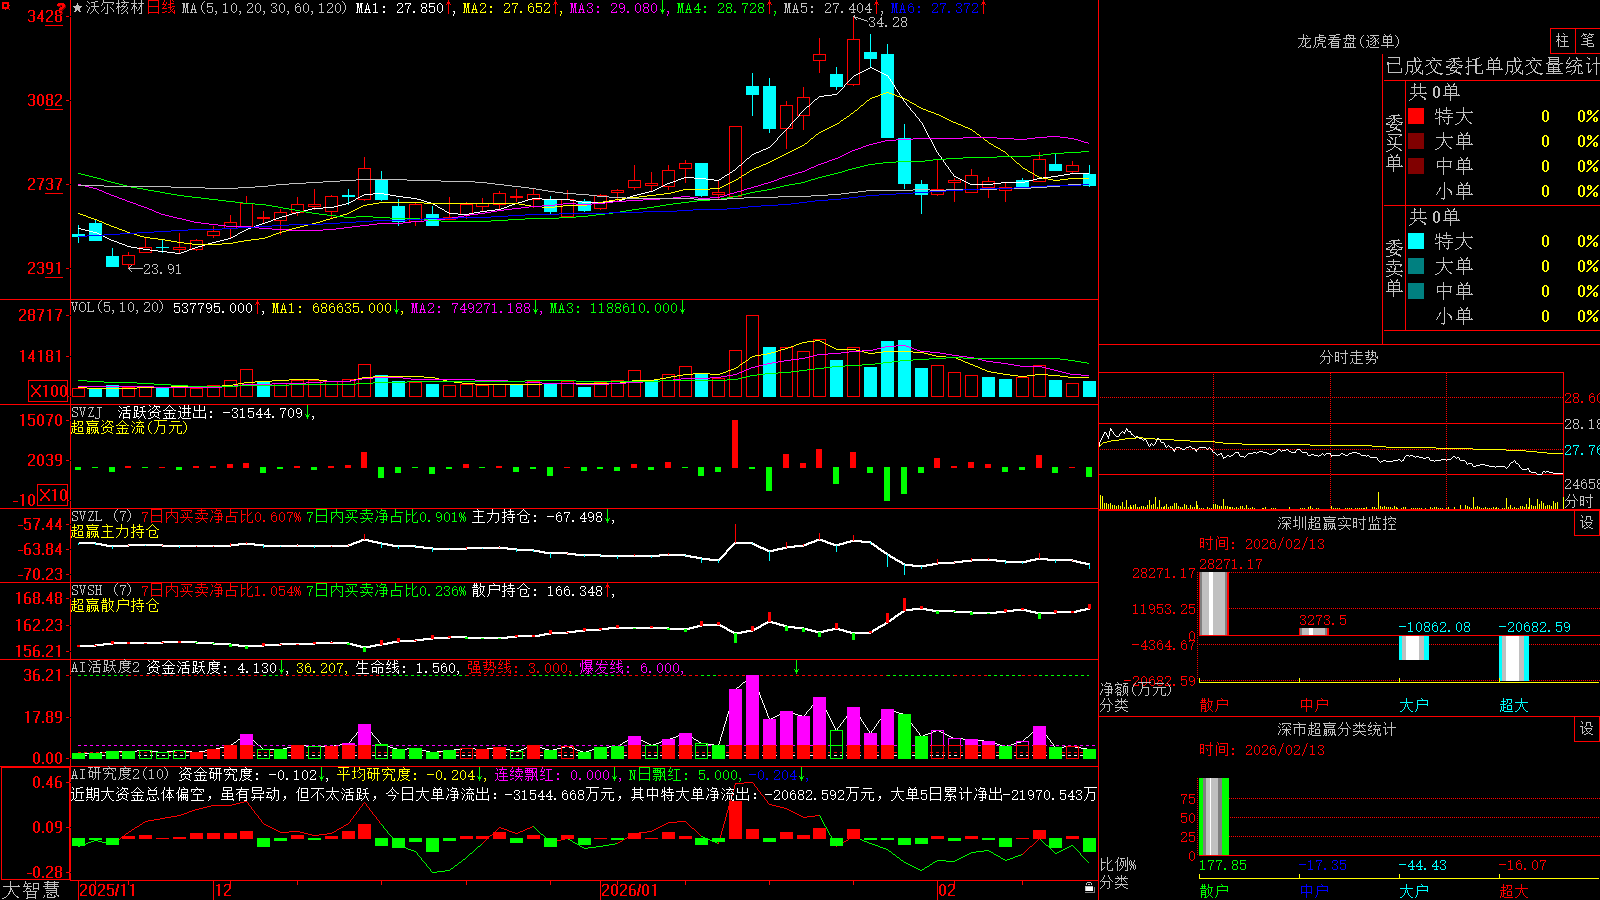Select the teal 中单 sell-order swatch
The height and width of the screenshot is (900, 1600).
coord(1416,291)
